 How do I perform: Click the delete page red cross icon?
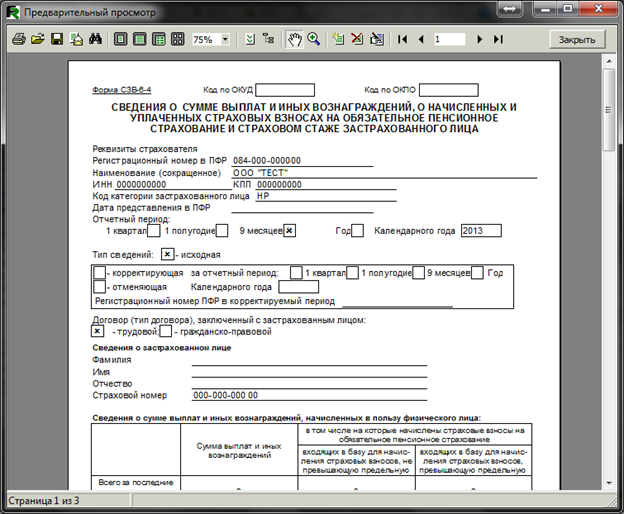pos(357,39)
